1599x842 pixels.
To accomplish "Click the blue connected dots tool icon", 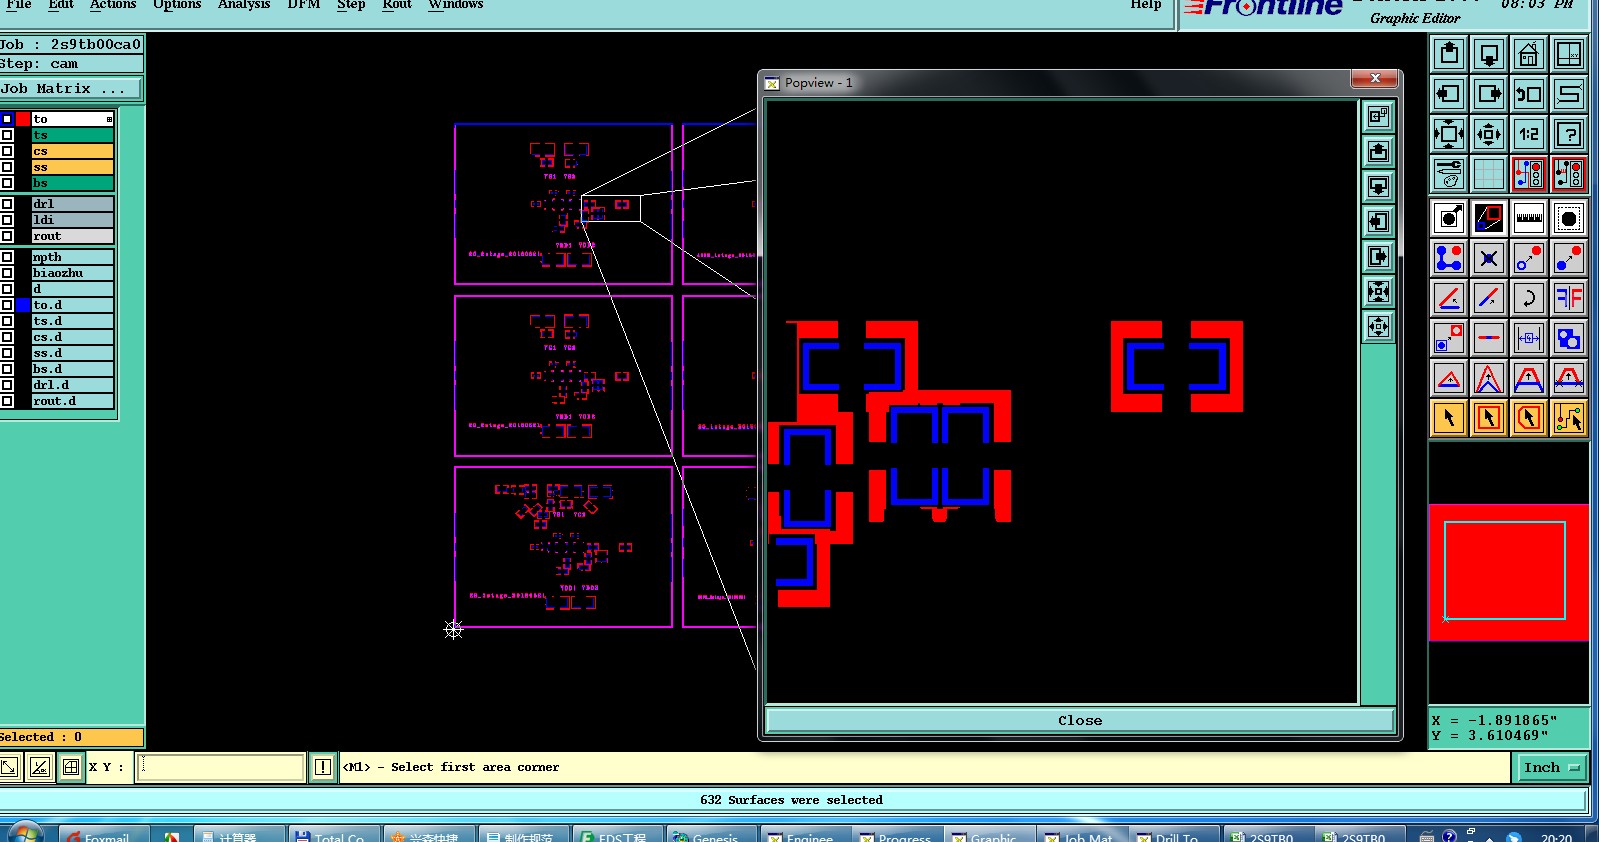I will pyautogui.click(x=1449, y=258).
